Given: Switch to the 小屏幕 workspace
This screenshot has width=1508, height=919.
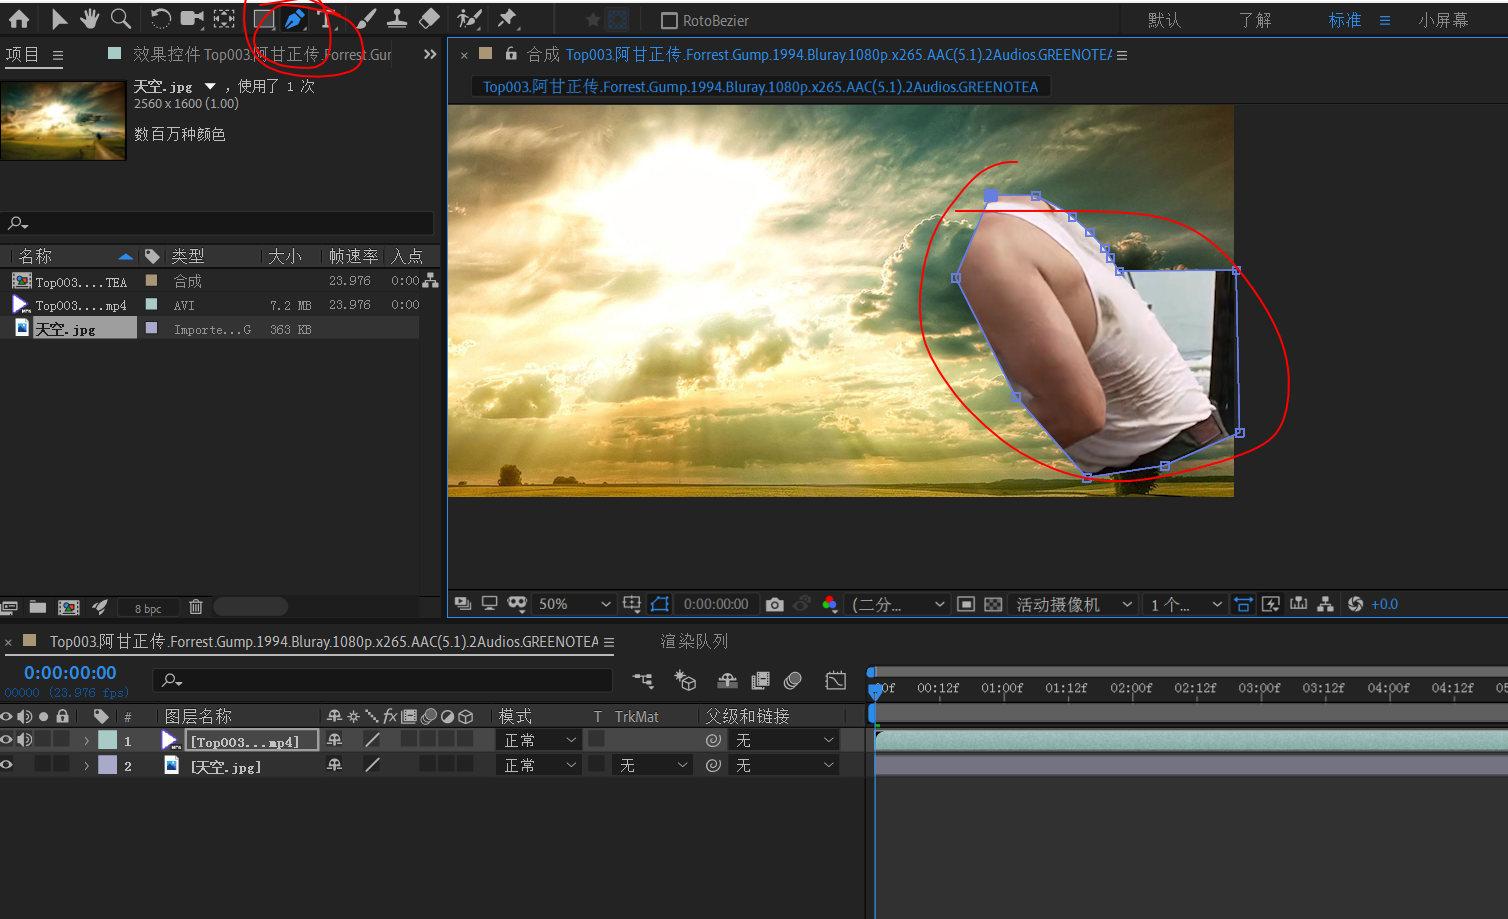Looking at the screenshot, I should (1443, 20).
